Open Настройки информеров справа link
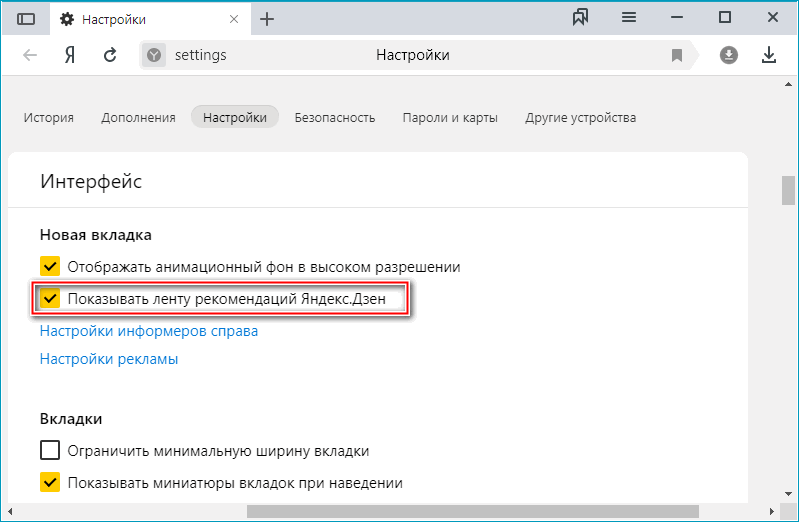 click(x=149, y=331)
